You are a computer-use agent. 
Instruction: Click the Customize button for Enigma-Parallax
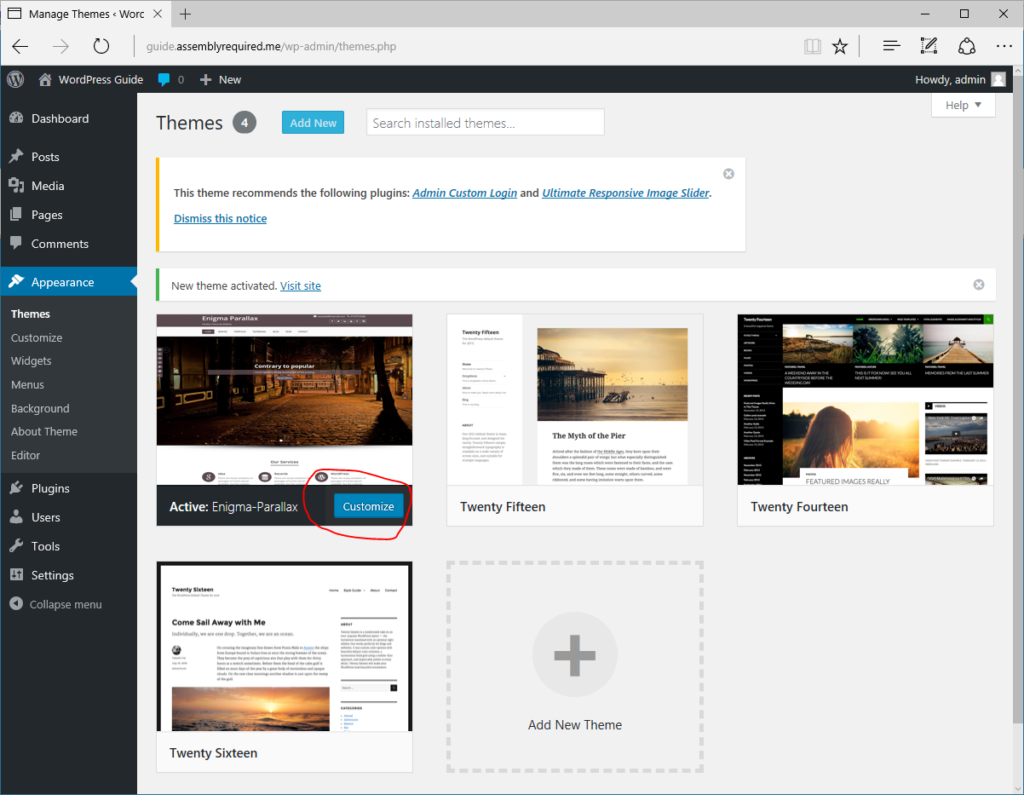(x=368, y=506)
